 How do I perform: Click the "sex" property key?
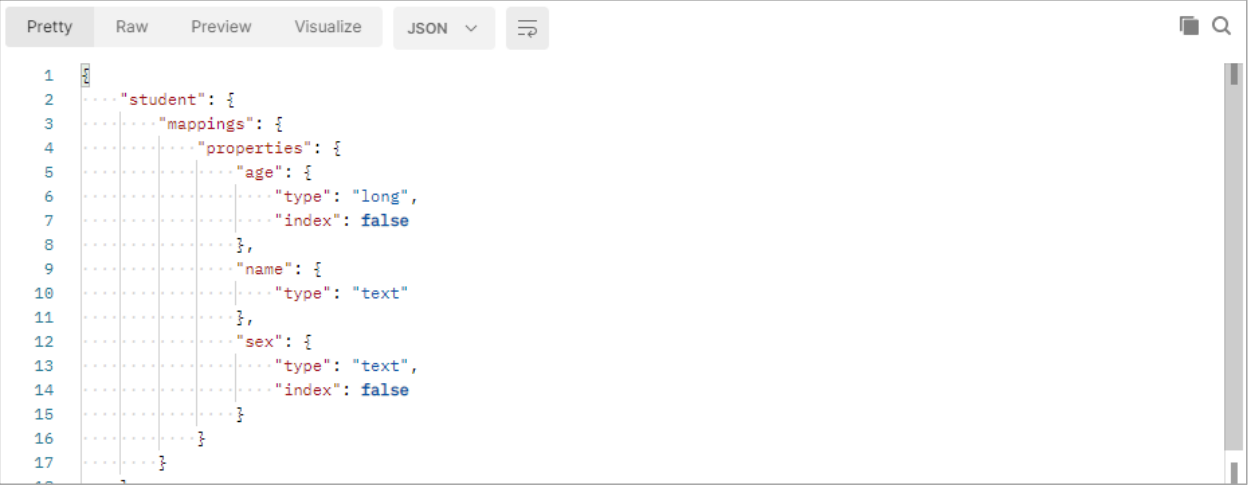[x=259, y=342]
